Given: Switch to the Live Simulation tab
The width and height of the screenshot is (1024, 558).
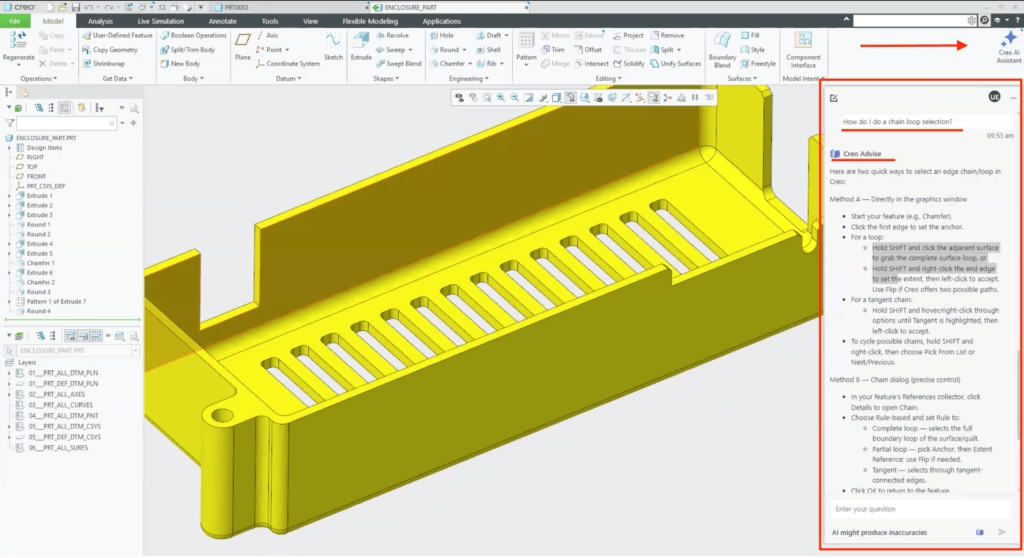Looking at the screenshot, I should (x=161, y=21).
